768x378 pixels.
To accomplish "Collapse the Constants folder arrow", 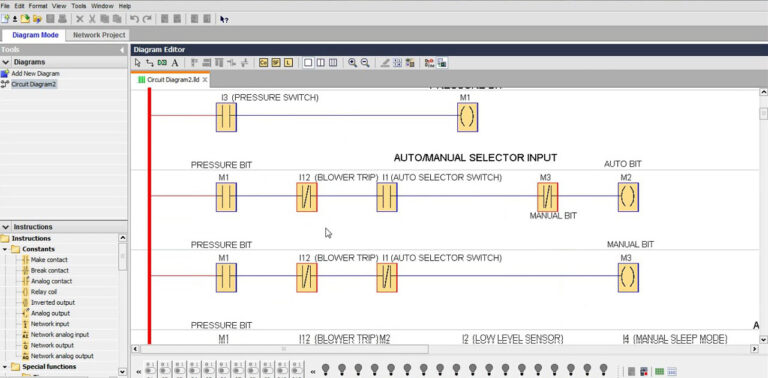I will point(5,249).
